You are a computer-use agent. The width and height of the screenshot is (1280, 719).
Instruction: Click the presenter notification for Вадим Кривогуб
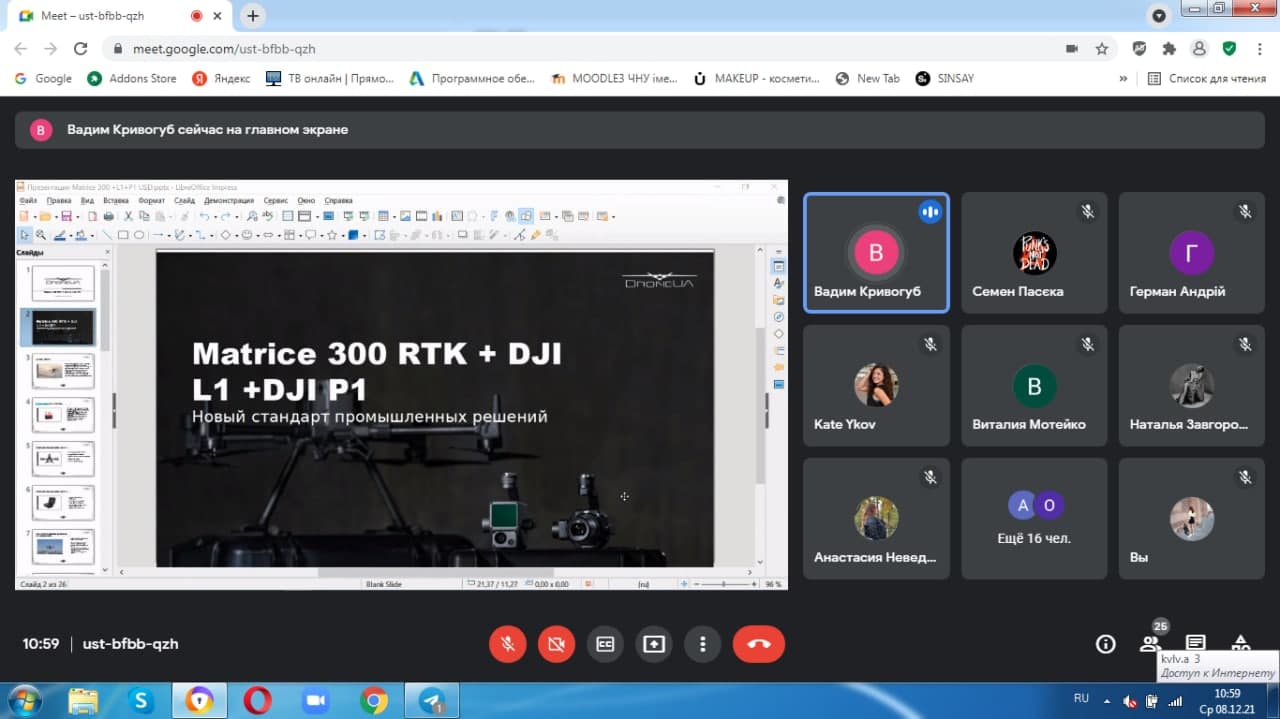[x=640, y=129]
